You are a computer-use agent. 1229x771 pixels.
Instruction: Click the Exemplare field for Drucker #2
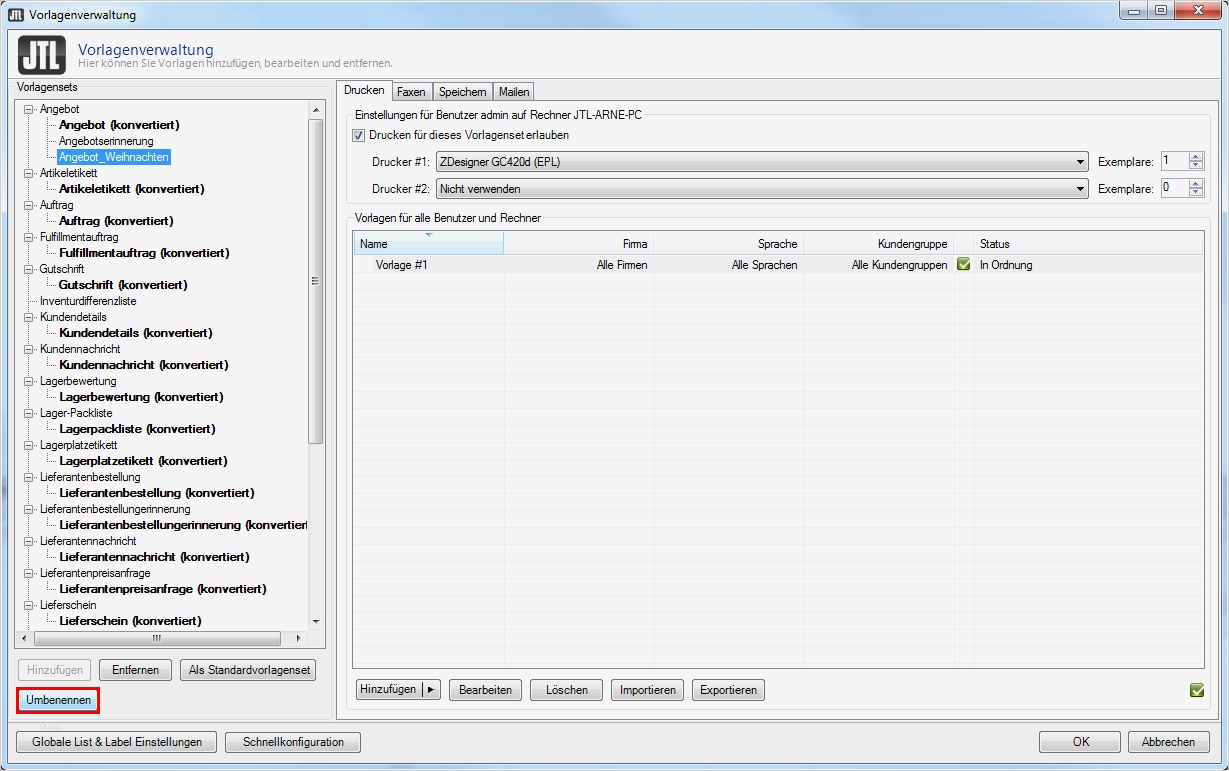[x=1175, y=188]
